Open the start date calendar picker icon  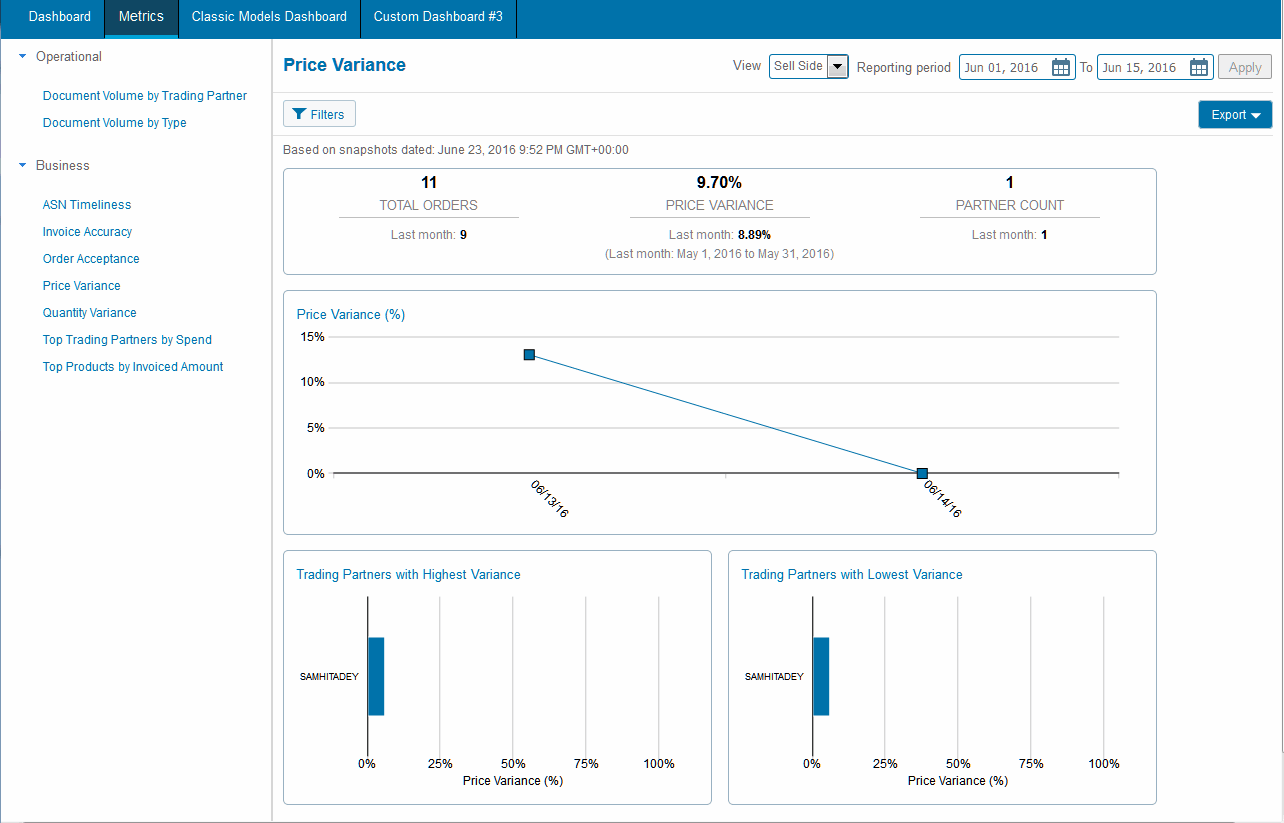click(1061, 68)
